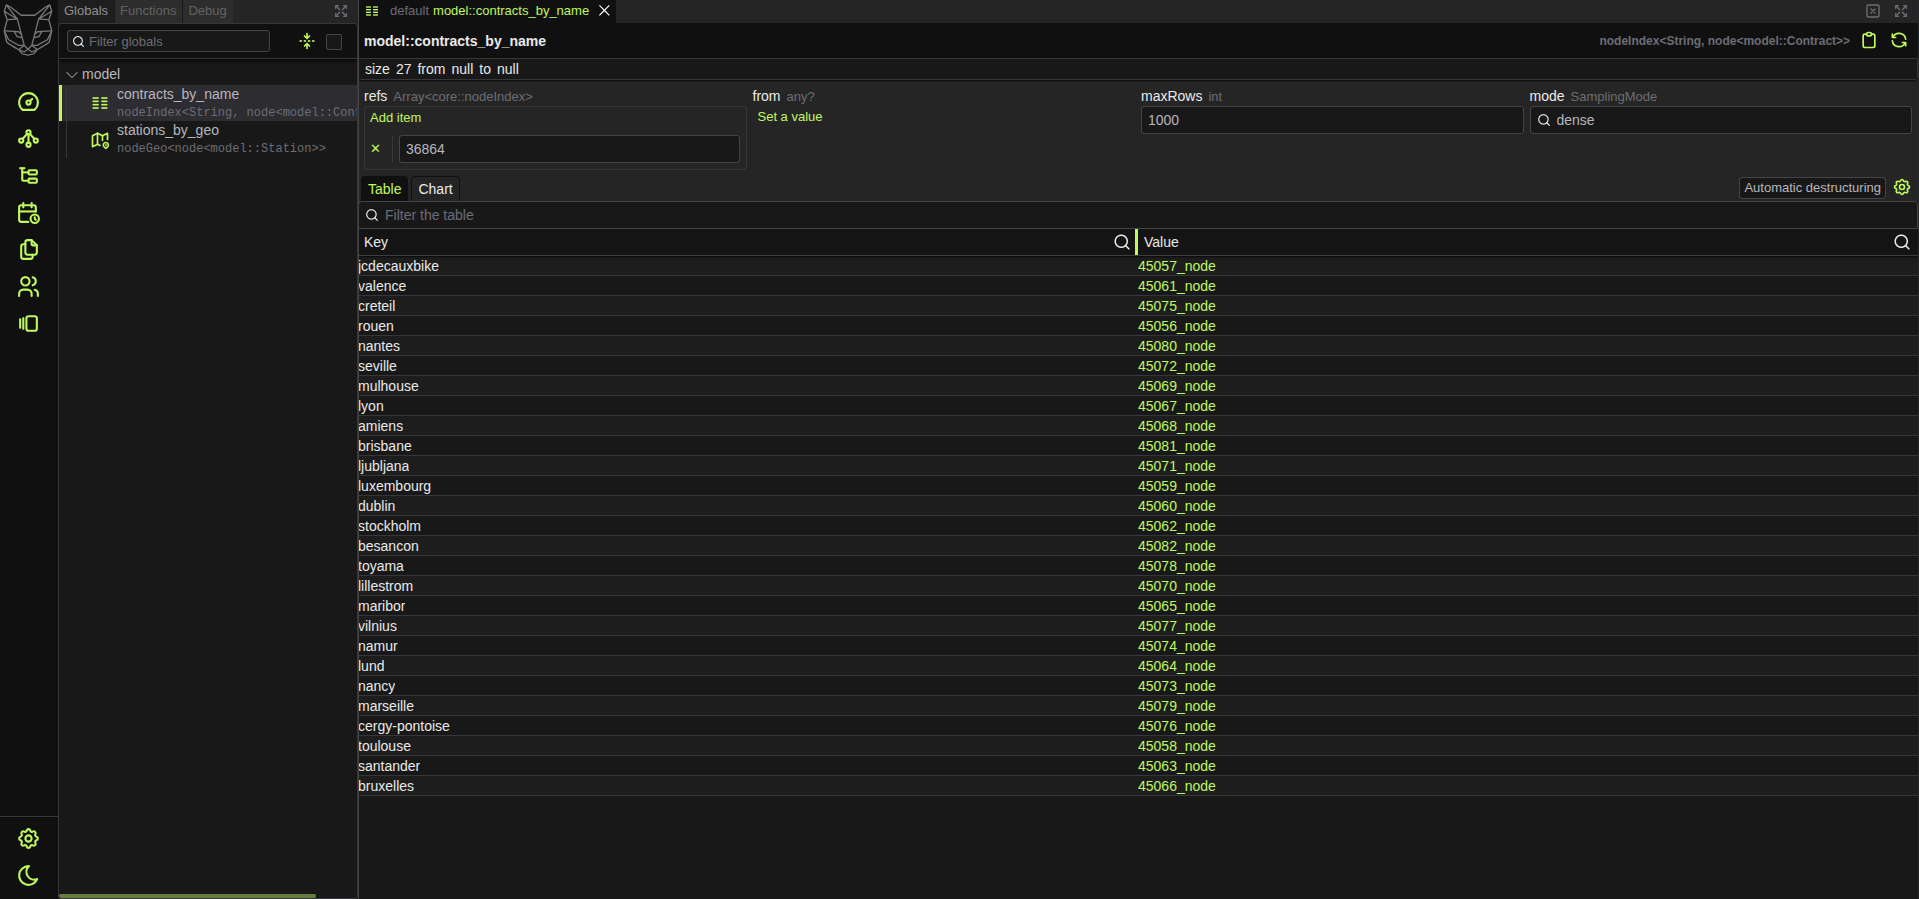Open the dashboard gauge sidebar icon
The image size is (1919, 899).
point(29,102)
